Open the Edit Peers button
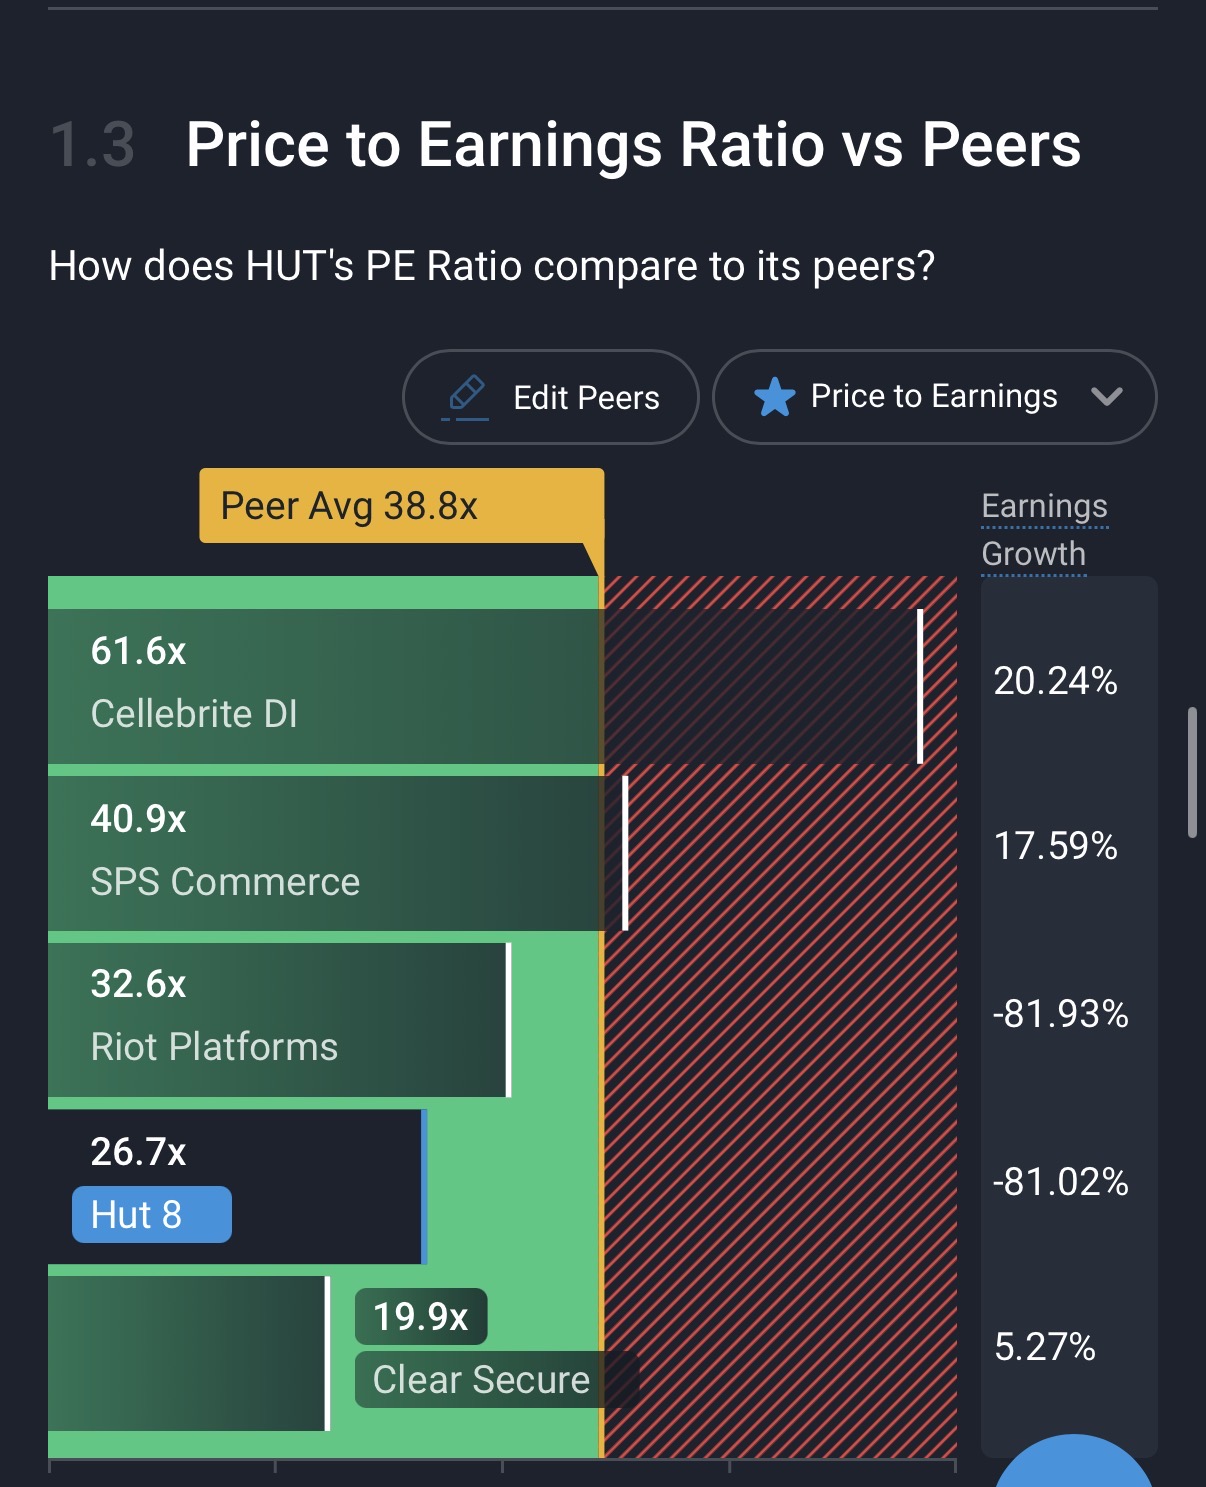Image resolution: width=1206 pixels, height=1487 pixels. click(x=550, y=397)
